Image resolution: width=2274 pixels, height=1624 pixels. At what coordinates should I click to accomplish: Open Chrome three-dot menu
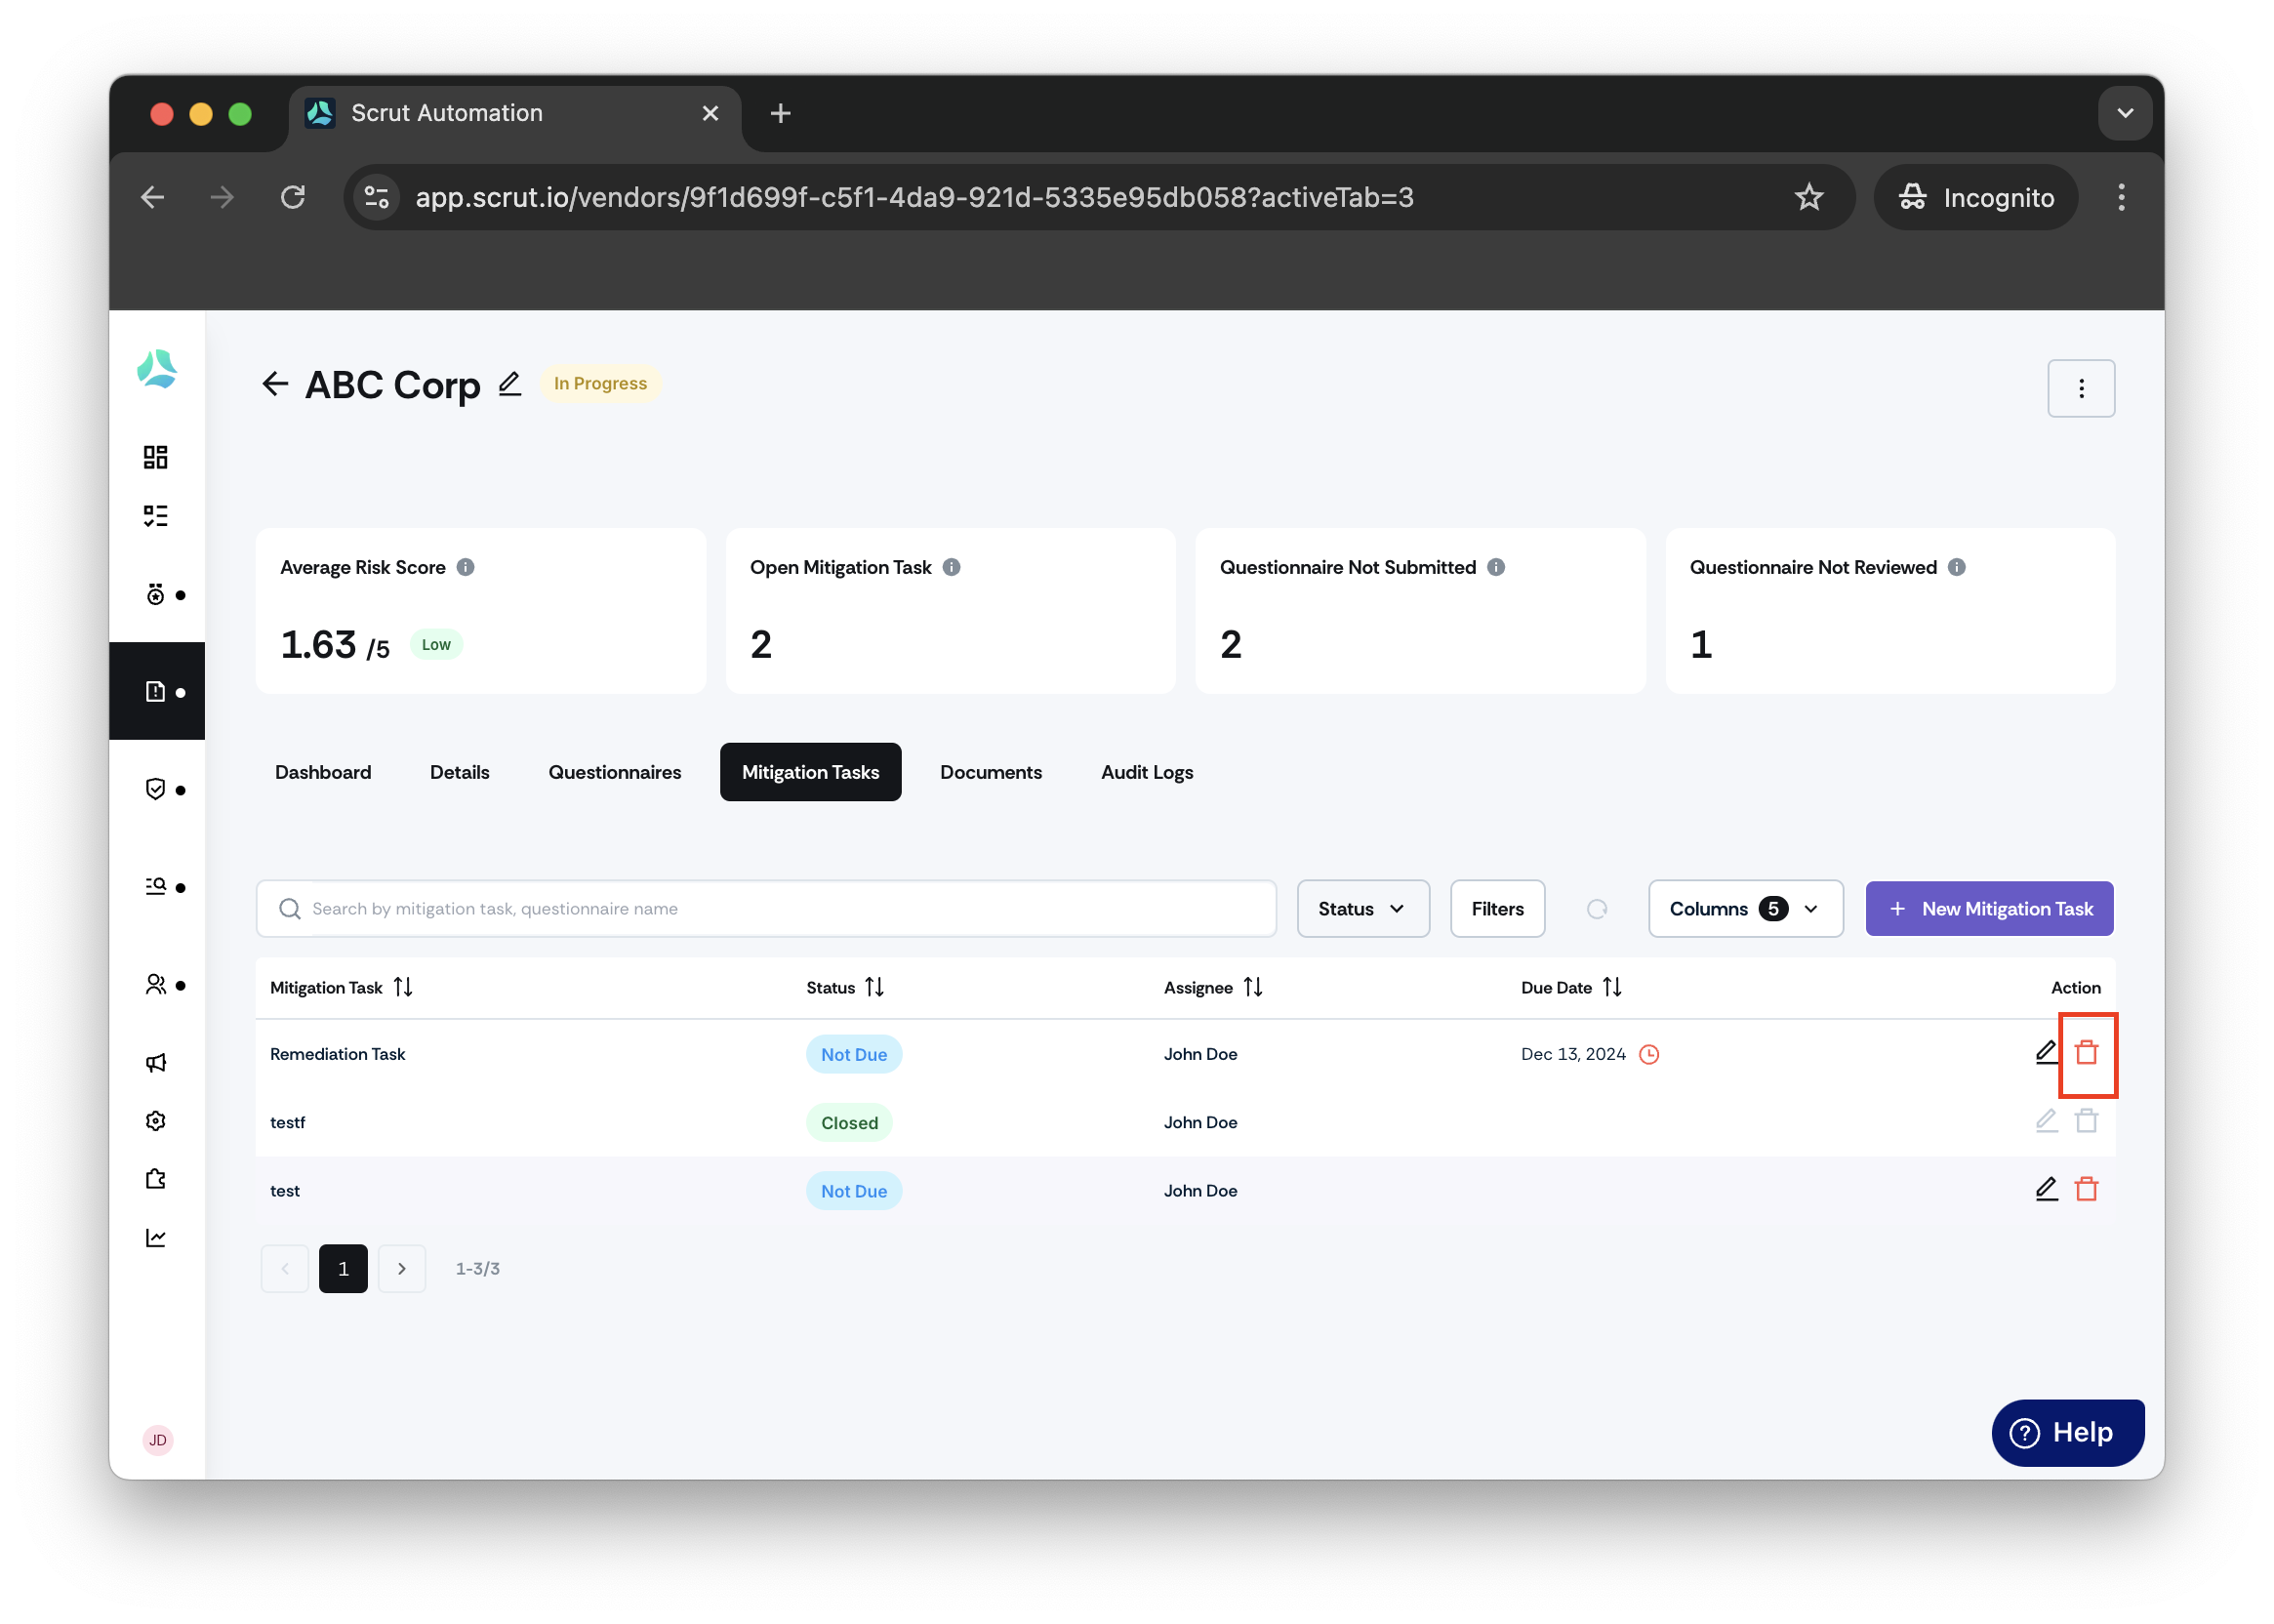(2121, 197)
